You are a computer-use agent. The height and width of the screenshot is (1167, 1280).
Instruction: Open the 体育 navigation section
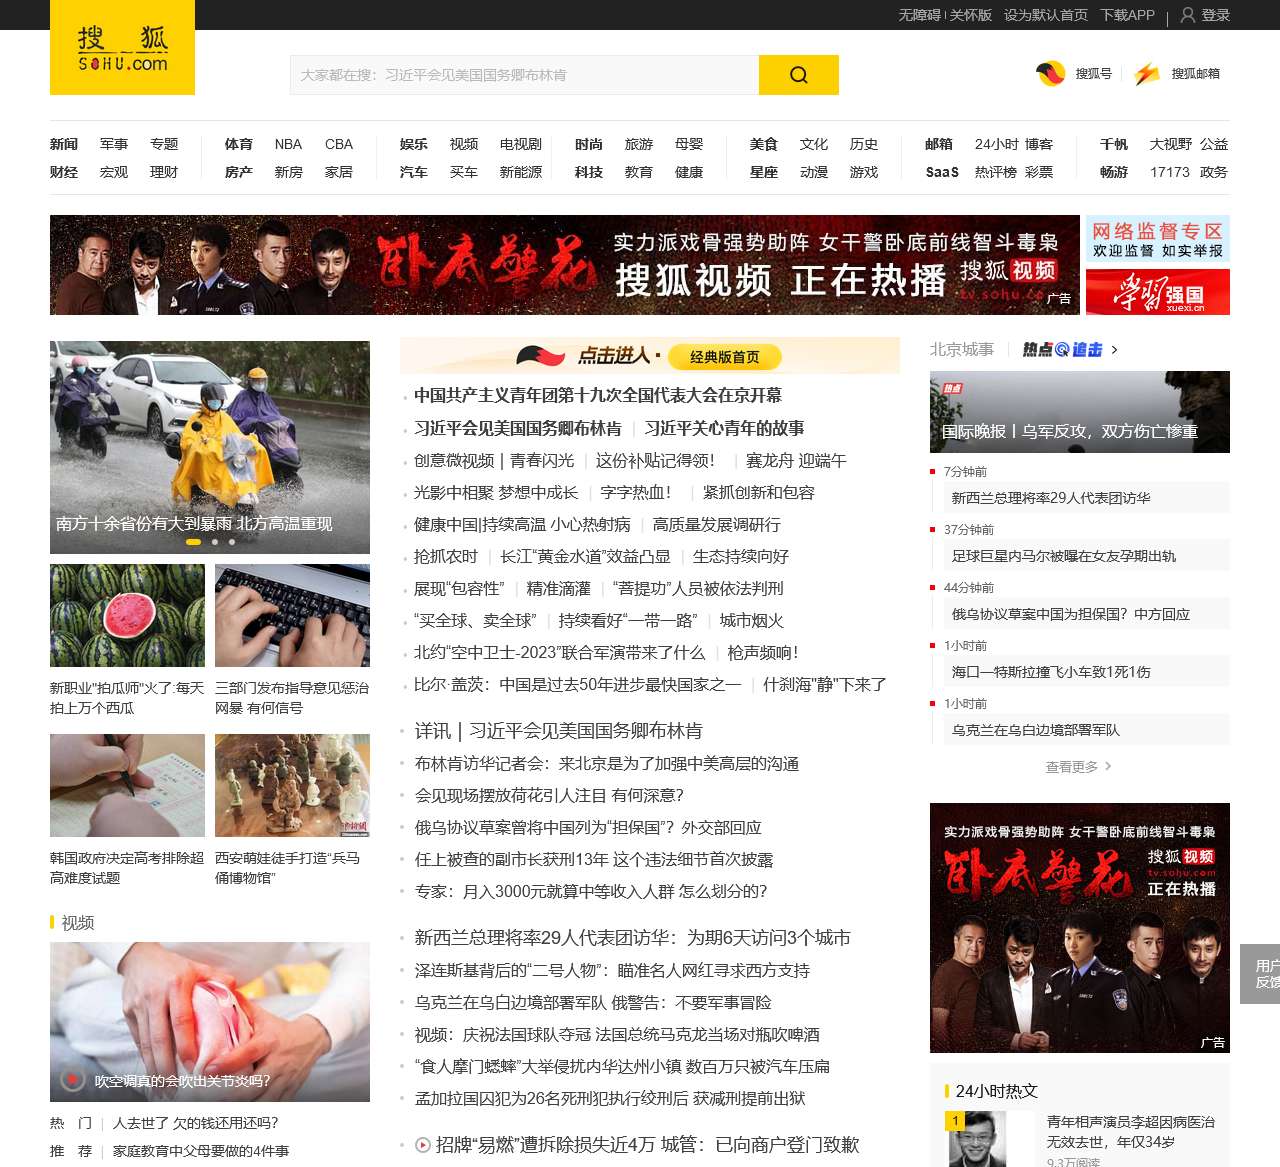click(x=239, y=144)
